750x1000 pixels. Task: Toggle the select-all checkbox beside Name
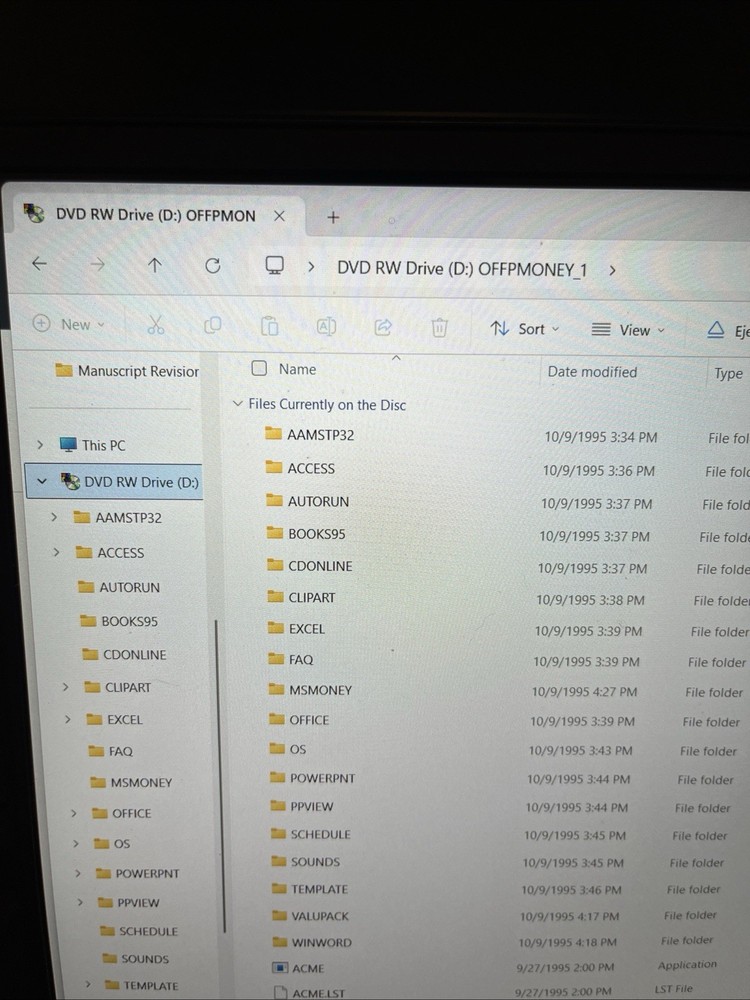[259, 368]
